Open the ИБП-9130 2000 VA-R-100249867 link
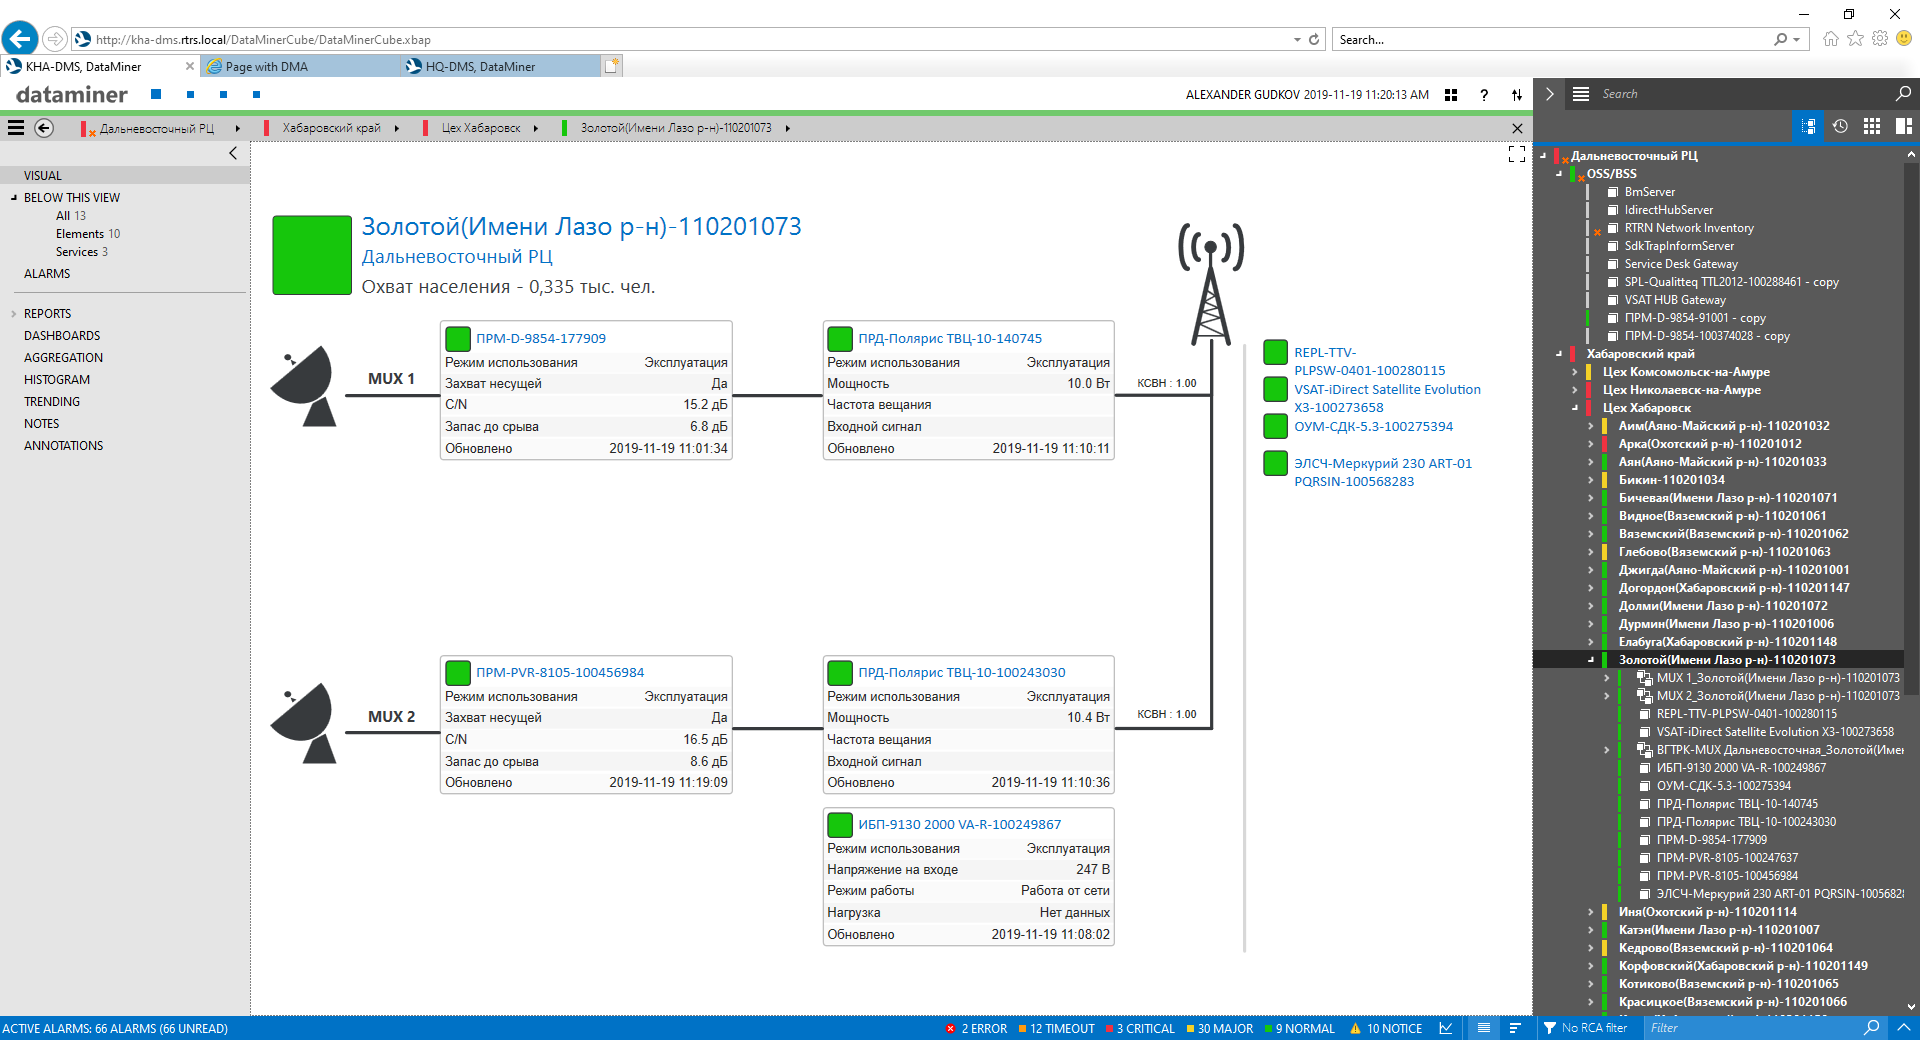 959,825
